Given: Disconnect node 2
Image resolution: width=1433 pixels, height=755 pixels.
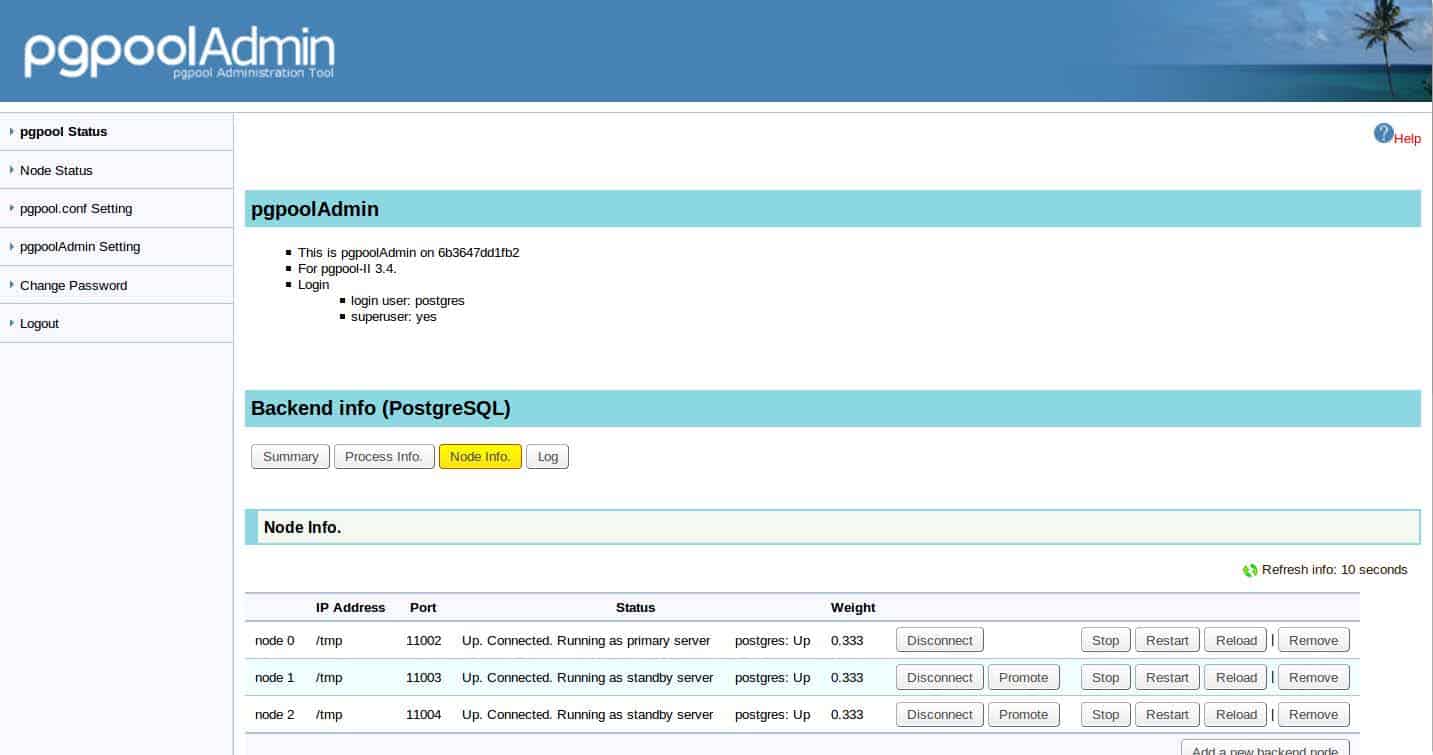Looking at the screenshot, I should (x=939, y=714).
